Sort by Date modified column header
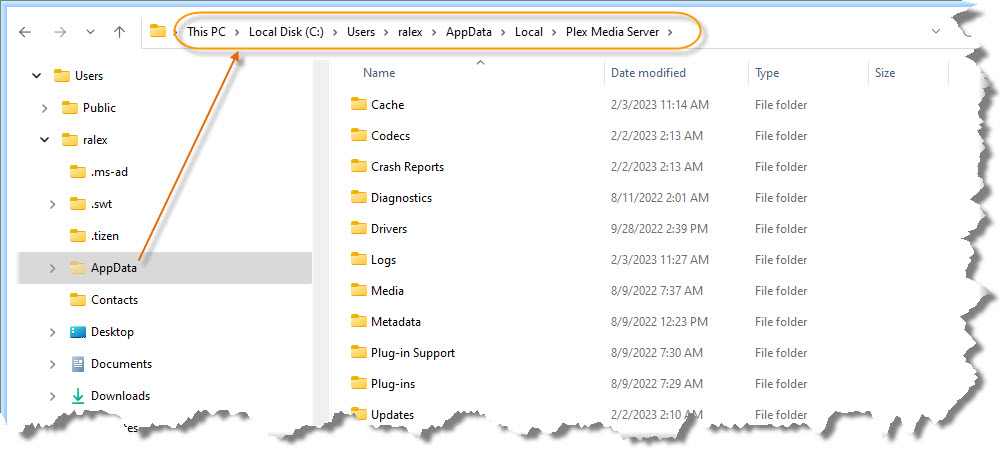The width and height of the screenshot is (1002, 450). [648, 73]
